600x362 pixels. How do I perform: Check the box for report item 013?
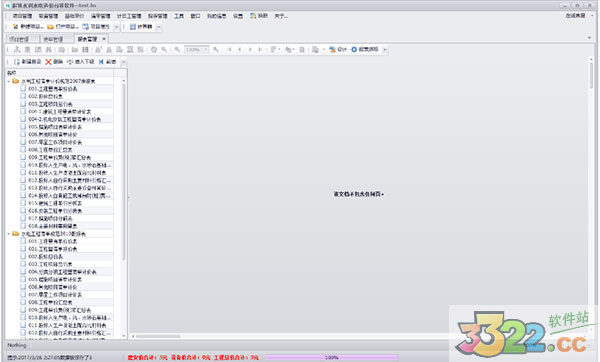point(23,188)
